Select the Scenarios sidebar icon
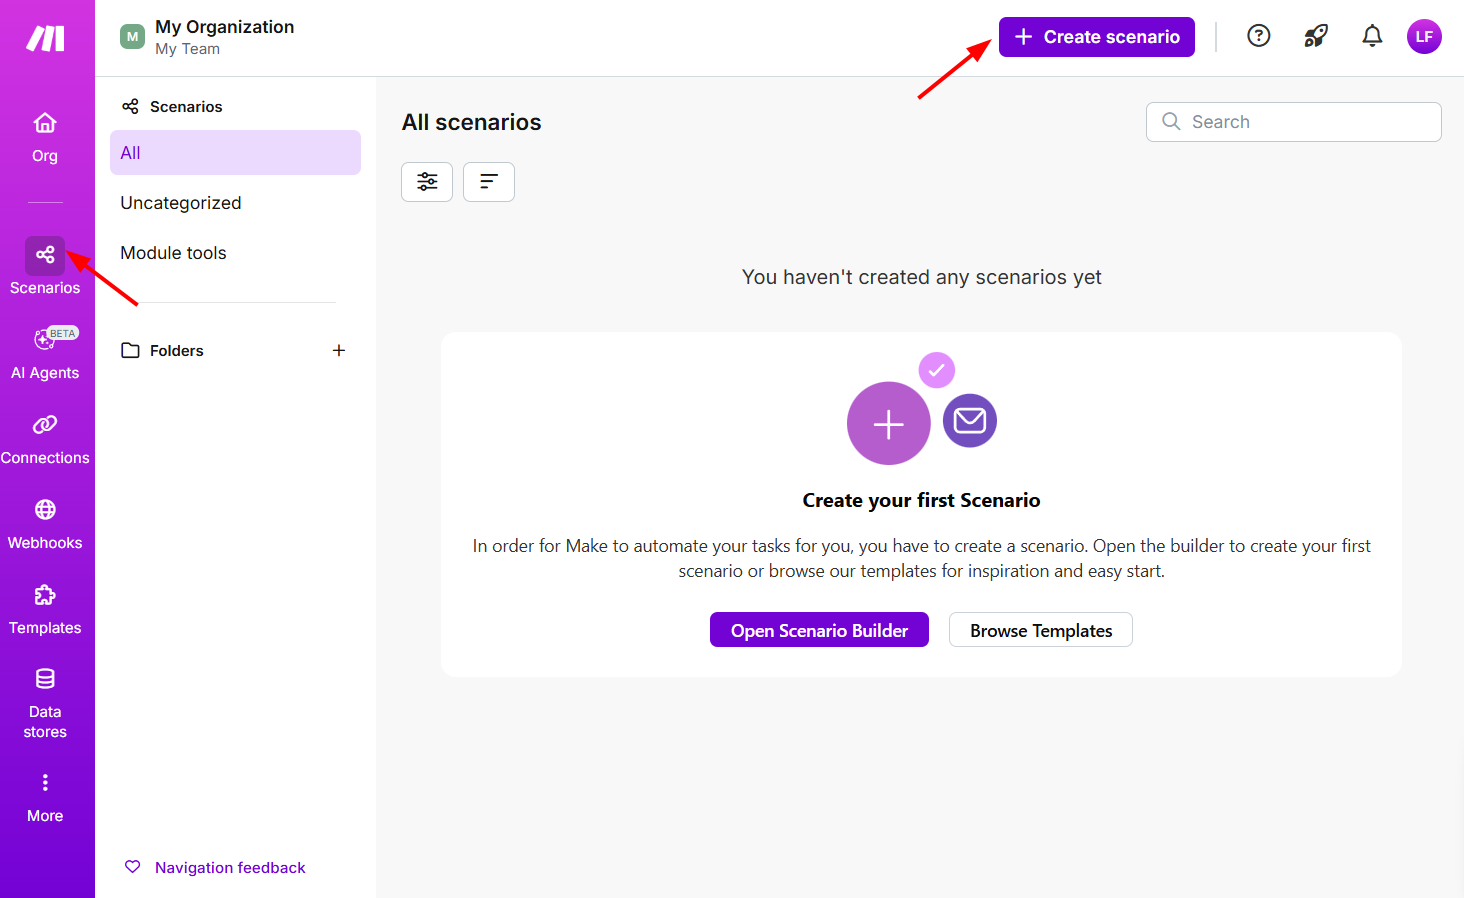 pos(45,255)
